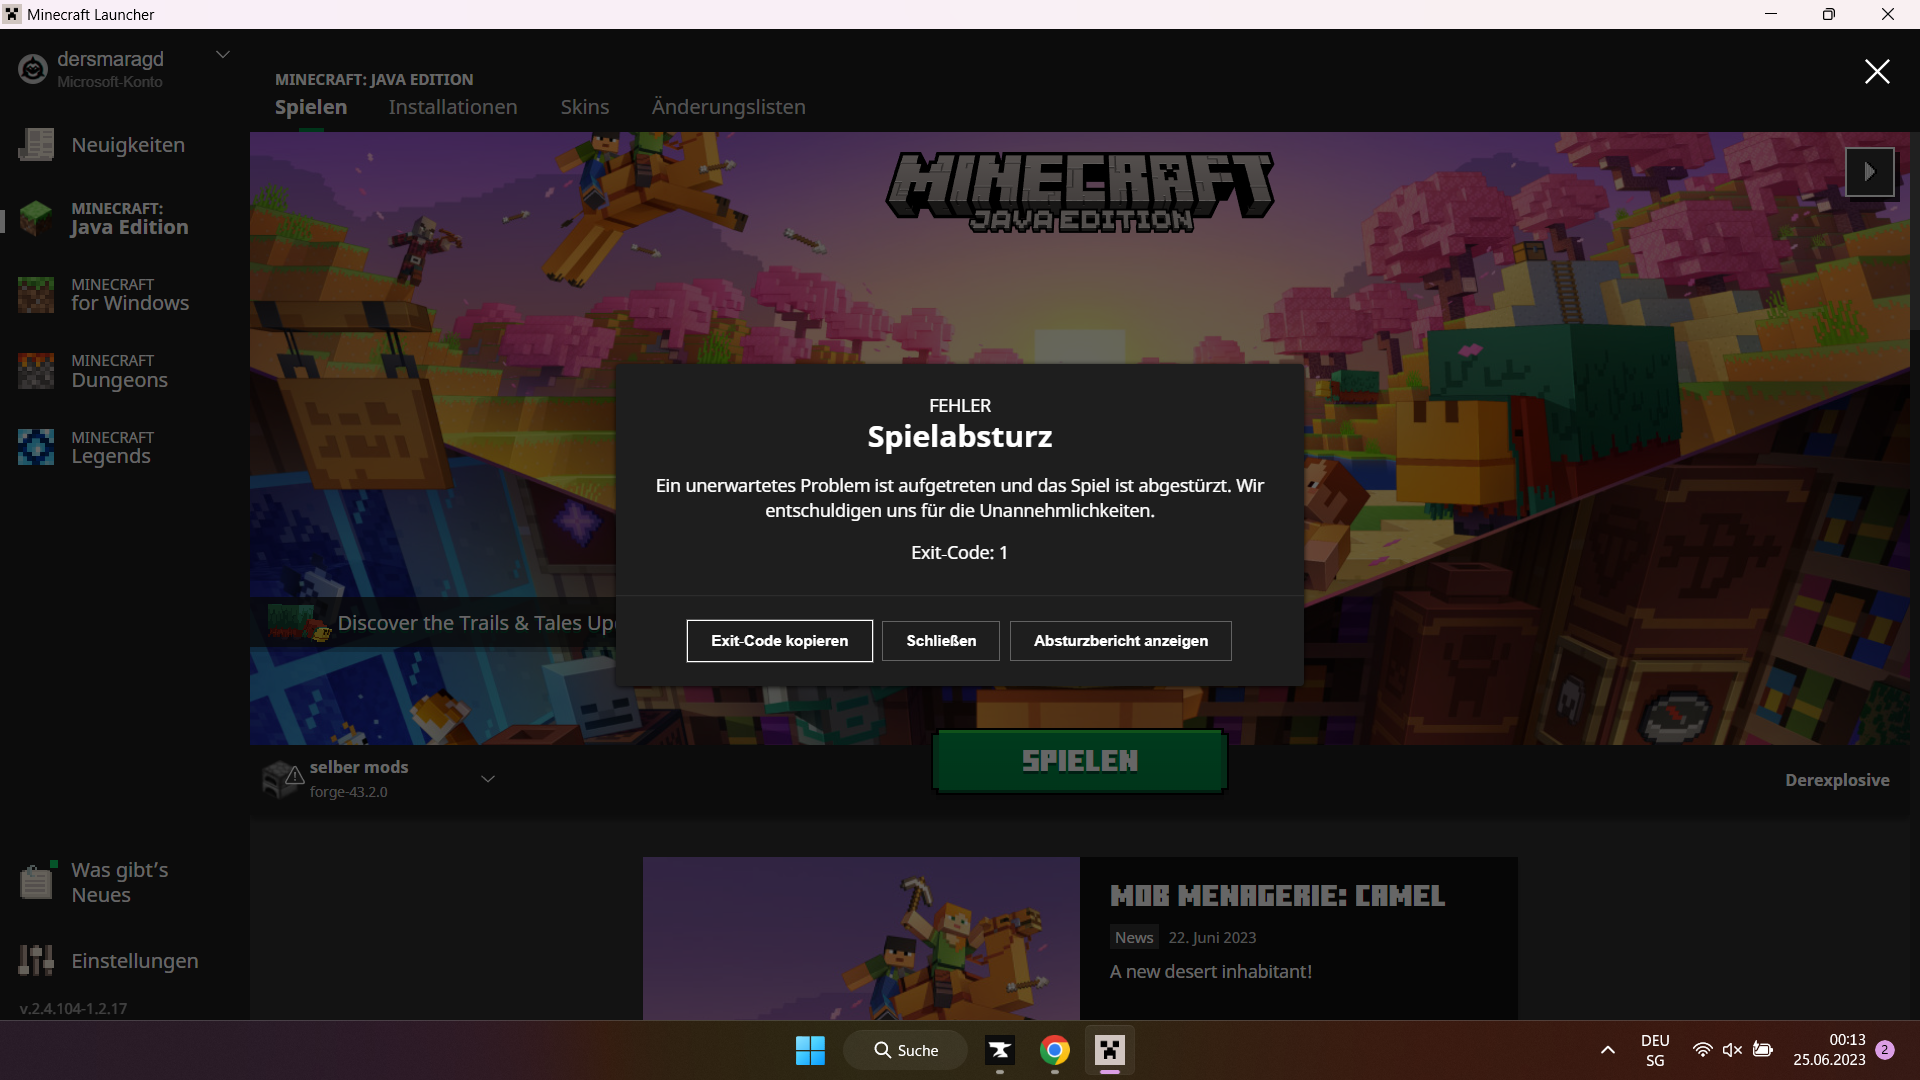
Task: Click the Windows Suche search field
Action: tap(906, 1050)
